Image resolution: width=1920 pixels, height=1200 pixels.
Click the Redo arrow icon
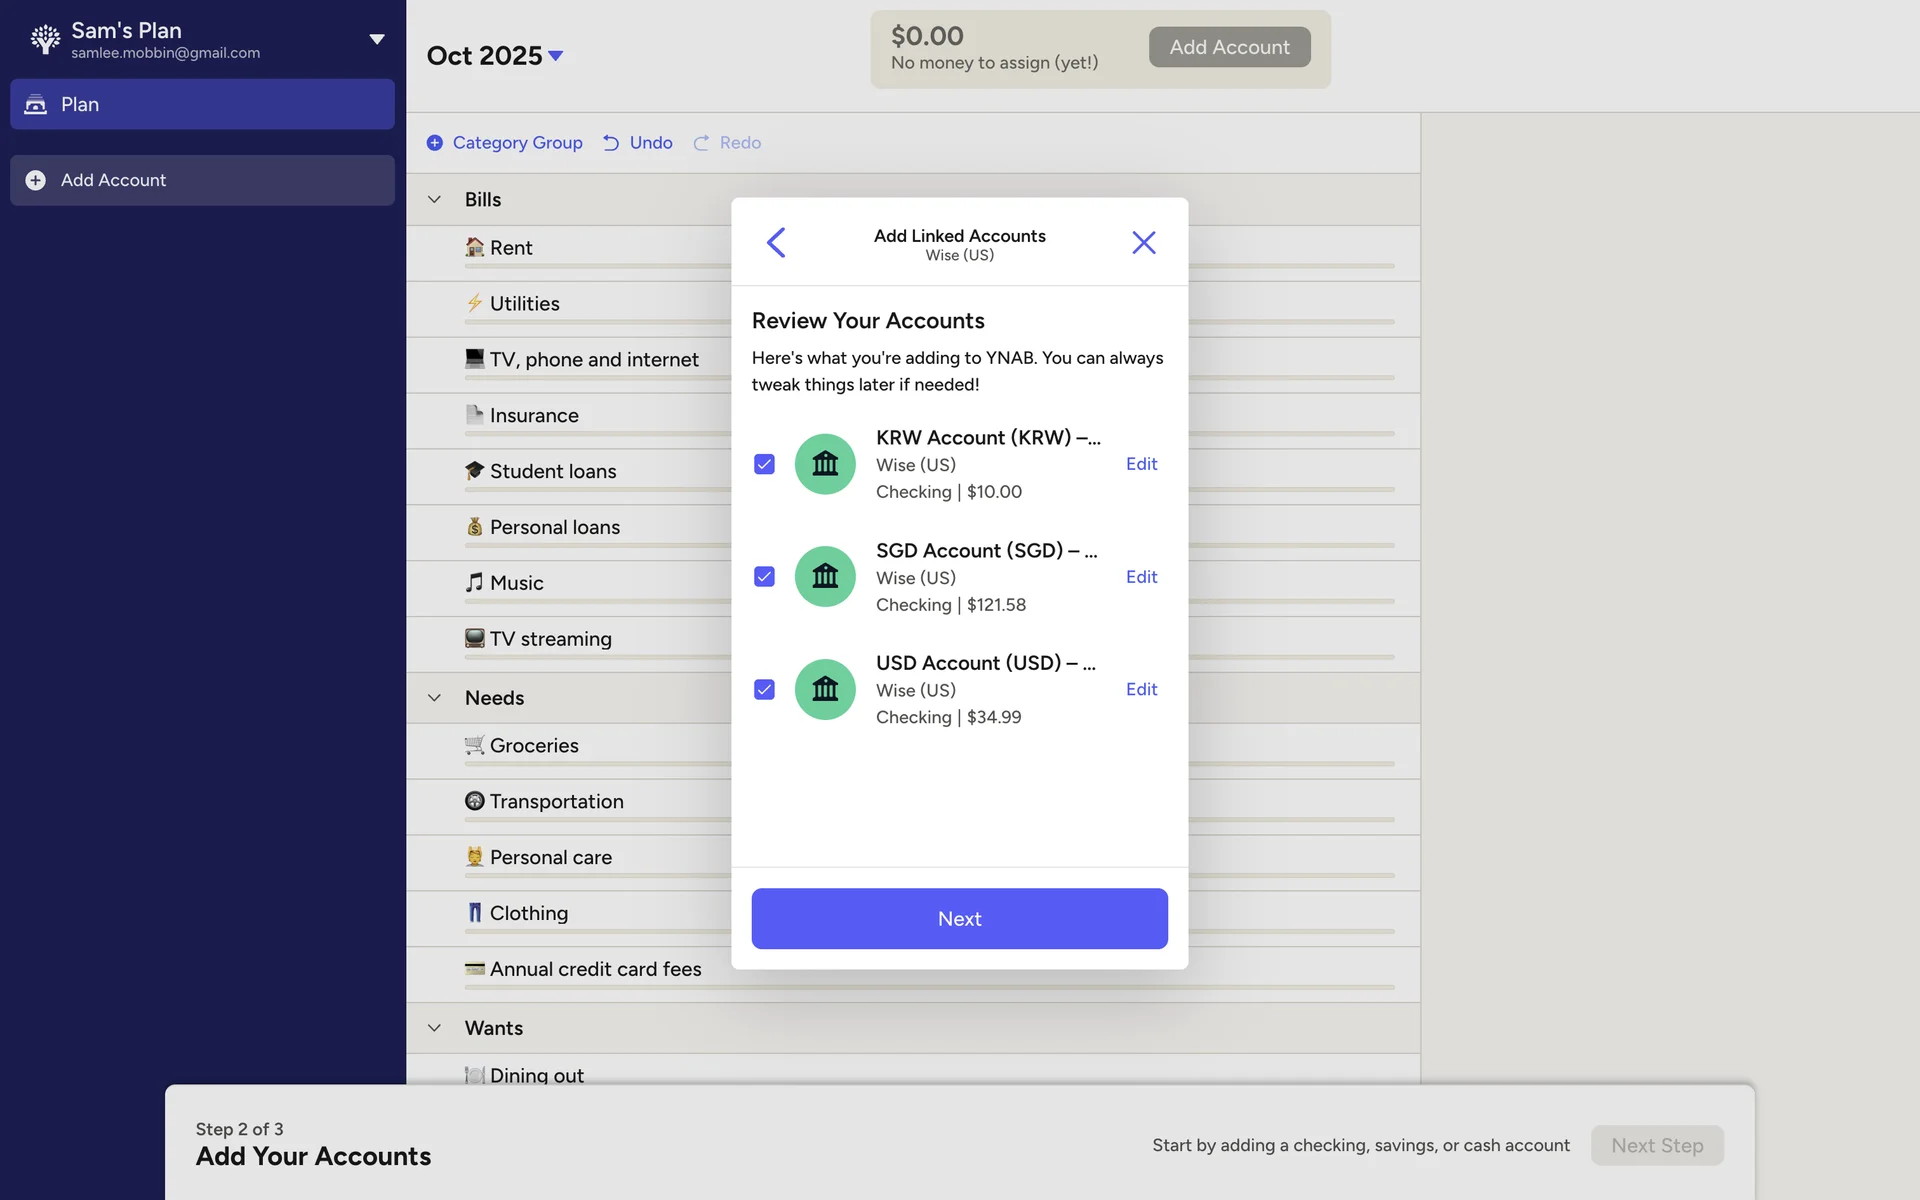click(701, 143)
